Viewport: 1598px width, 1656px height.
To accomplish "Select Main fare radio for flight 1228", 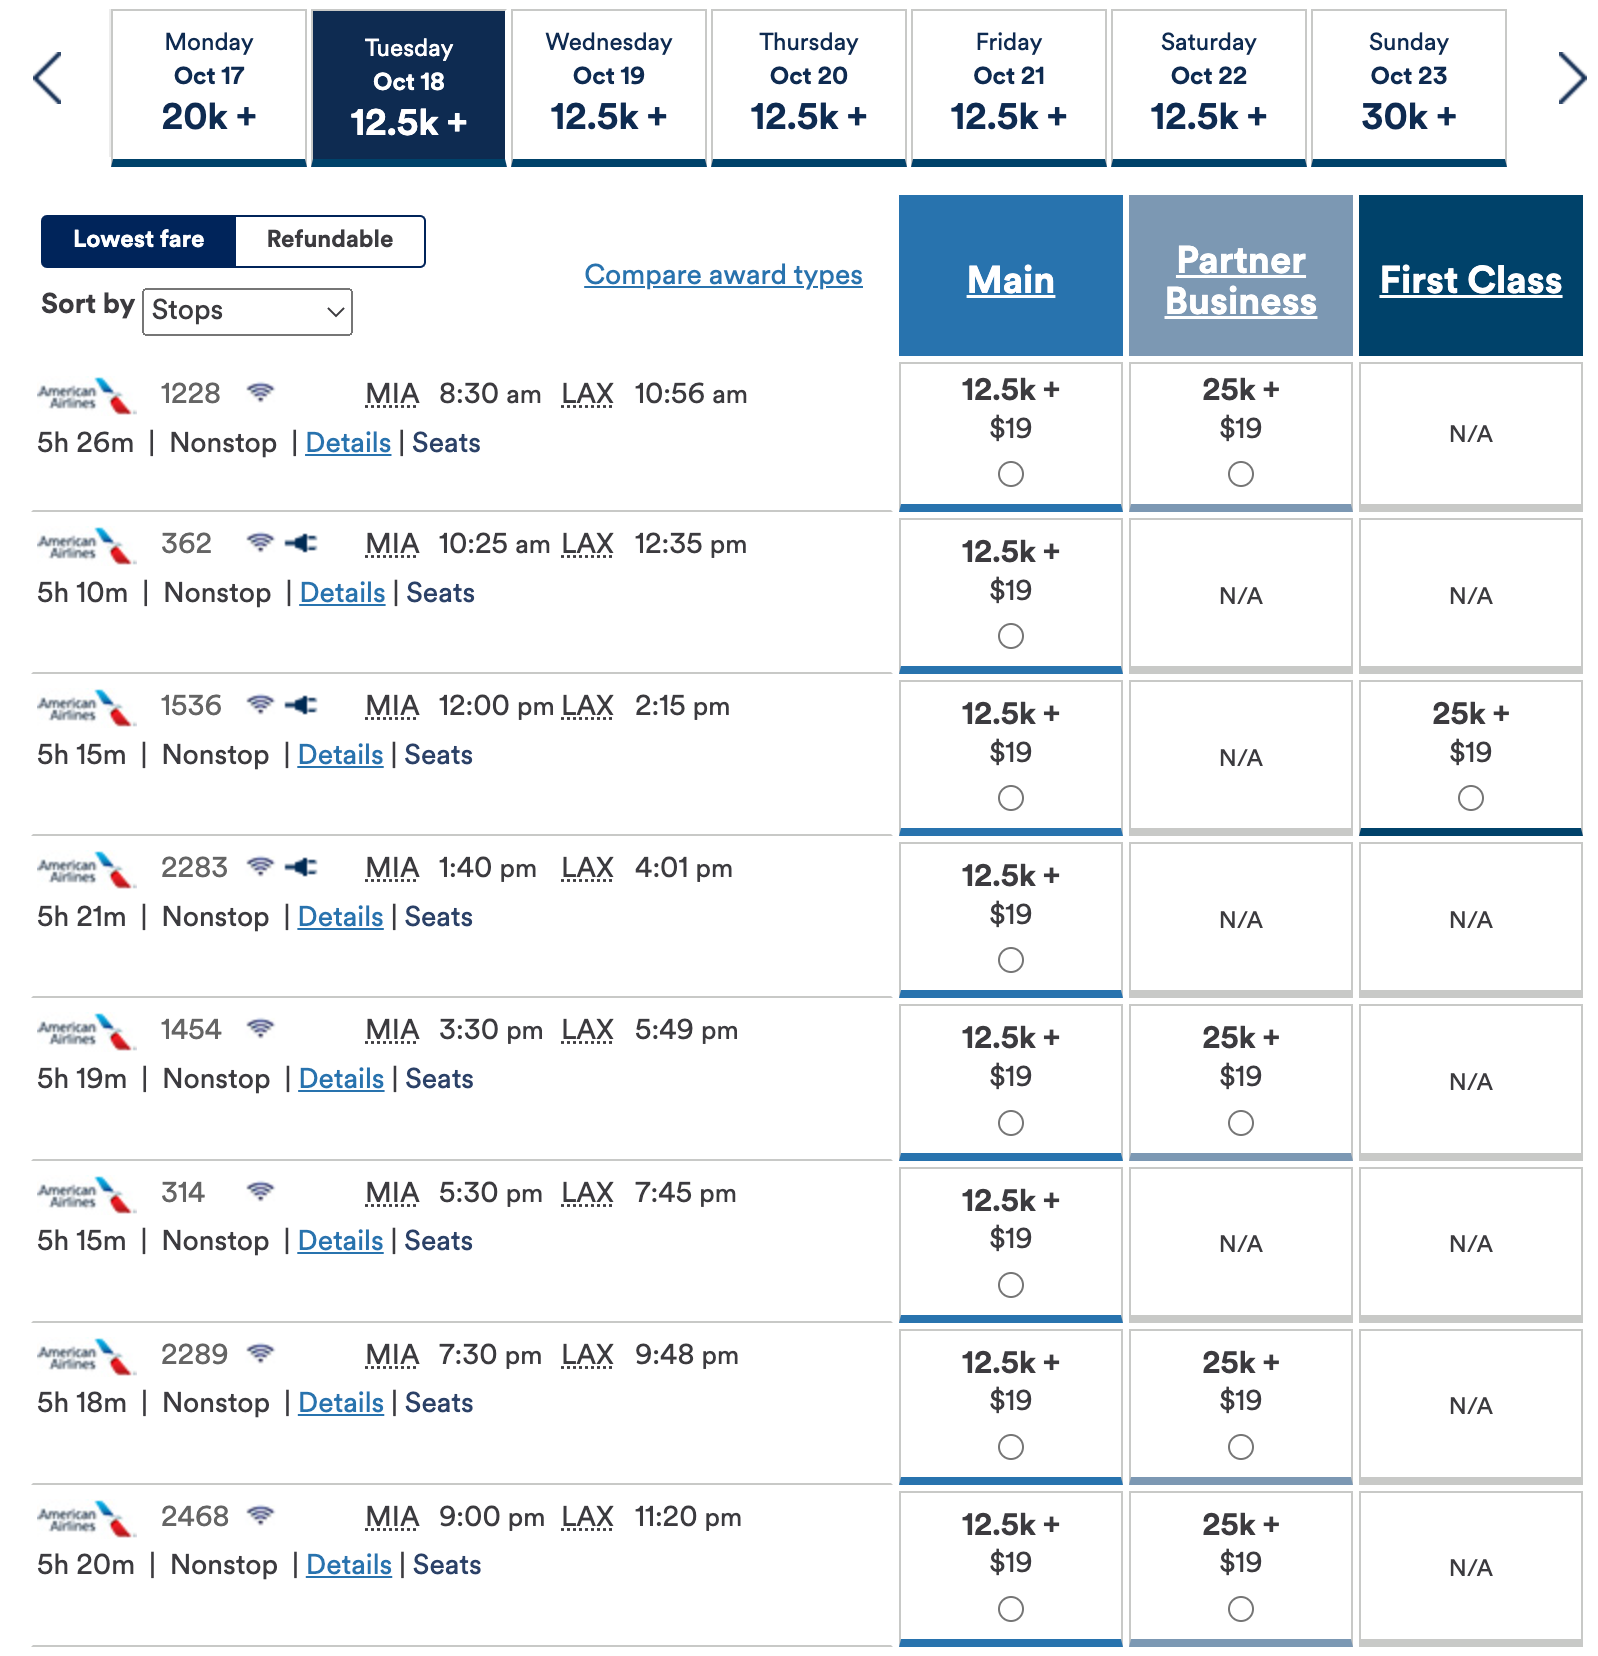I will 1011,474.
